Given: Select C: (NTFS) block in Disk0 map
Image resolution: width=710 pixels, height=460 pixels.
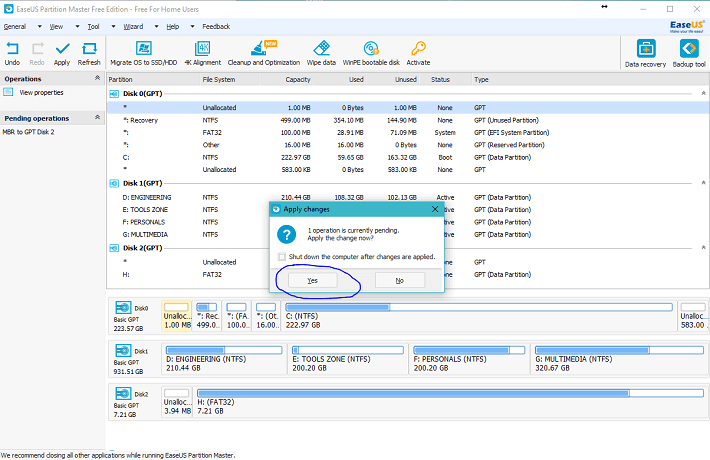Looking at the screenshot, I should 479,316.
